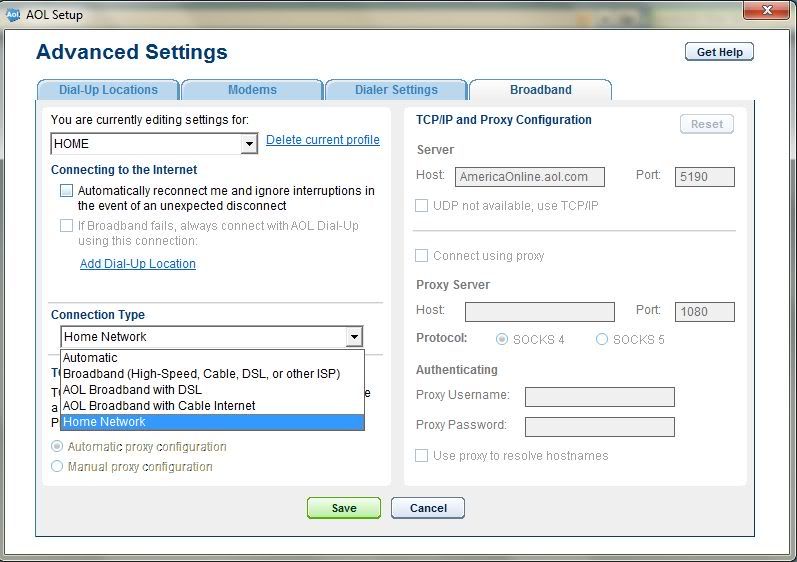The height and width of the screenshot is (562, 797).
Task: Click the Proxy Password field
Action: 600,427
